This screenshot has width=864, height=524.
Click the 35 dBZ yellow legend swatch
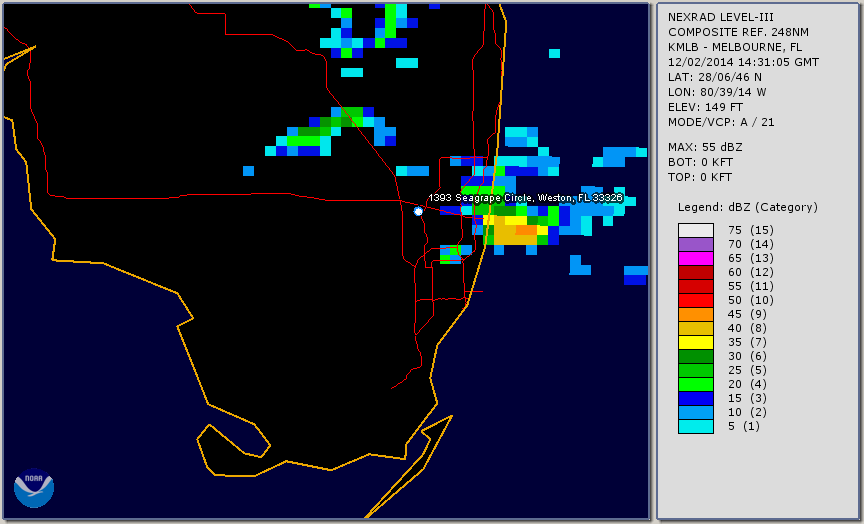point(696,342)
